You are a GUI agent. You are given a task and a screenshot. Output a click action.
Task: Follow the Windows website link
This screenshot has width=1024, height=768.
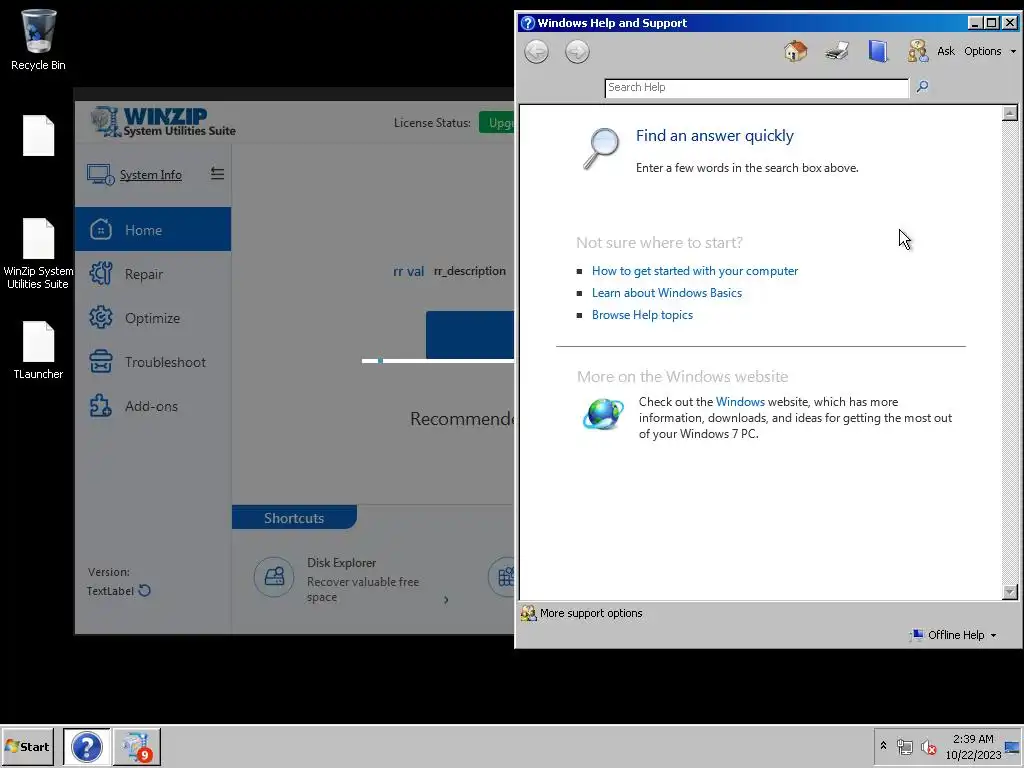point(740,402)
